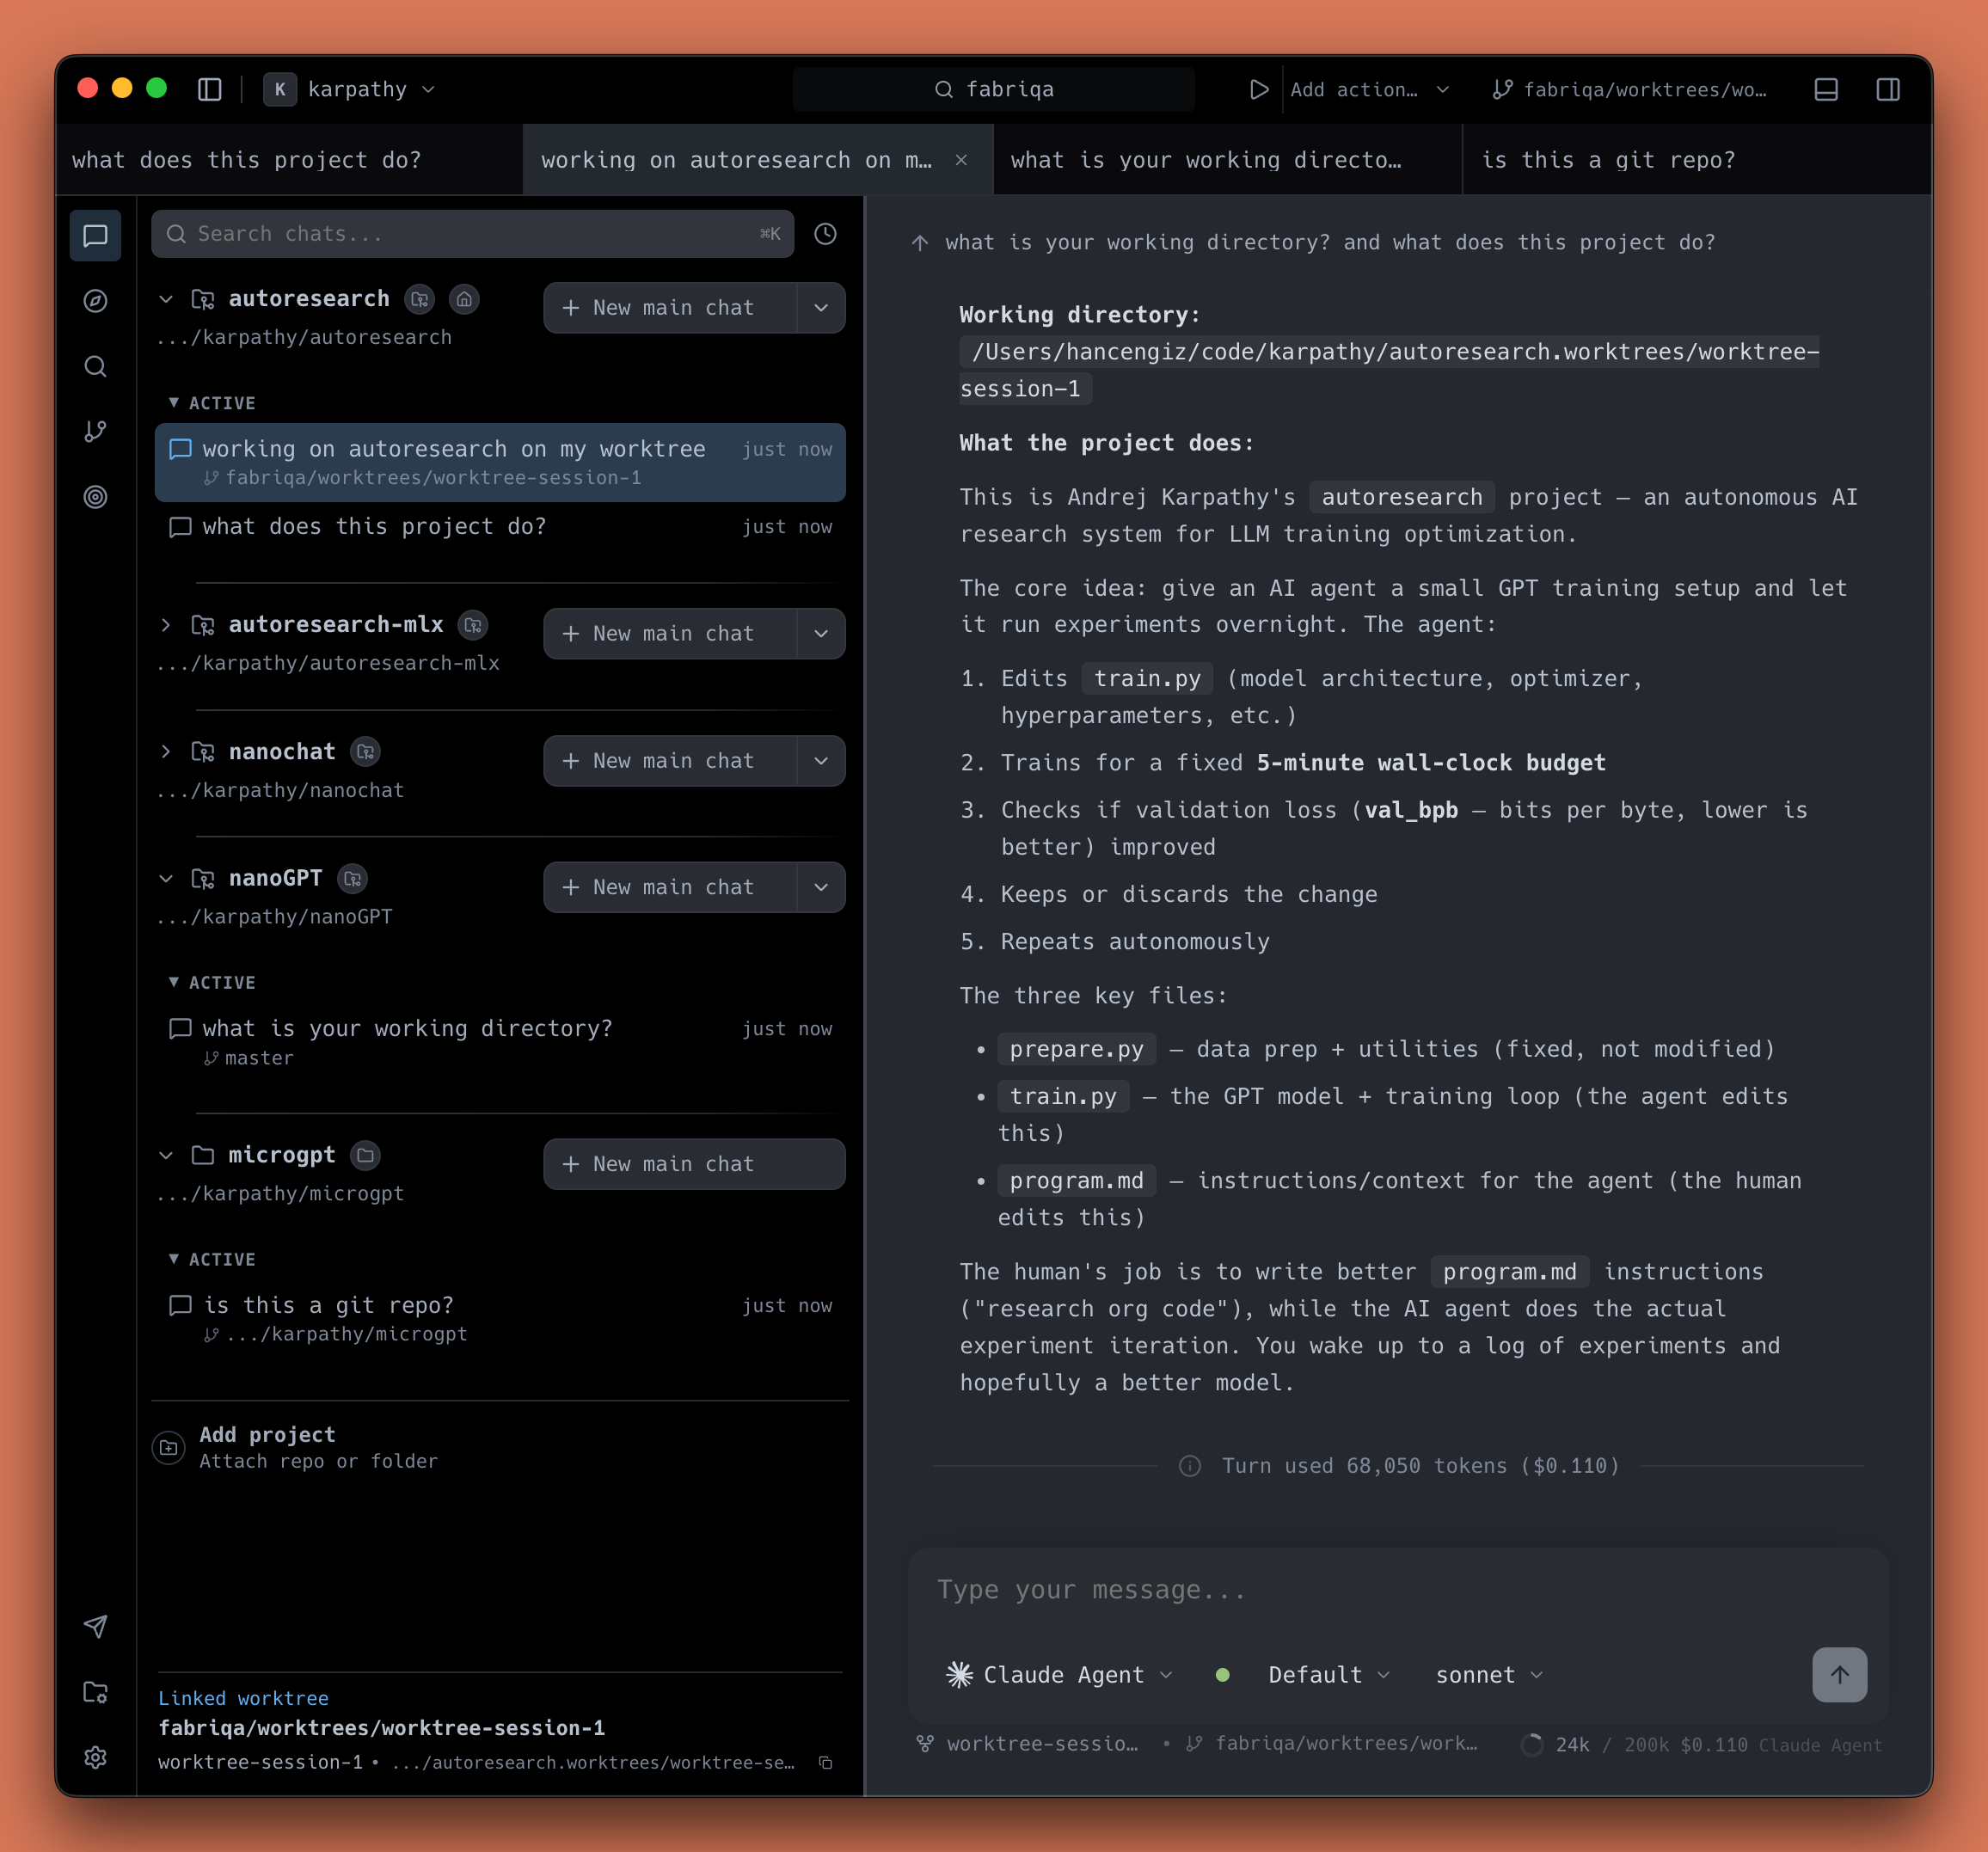The image size is (1988, 1852).
Task: Open the git branches sidebar icon
Action: click(x=95, y=431)
